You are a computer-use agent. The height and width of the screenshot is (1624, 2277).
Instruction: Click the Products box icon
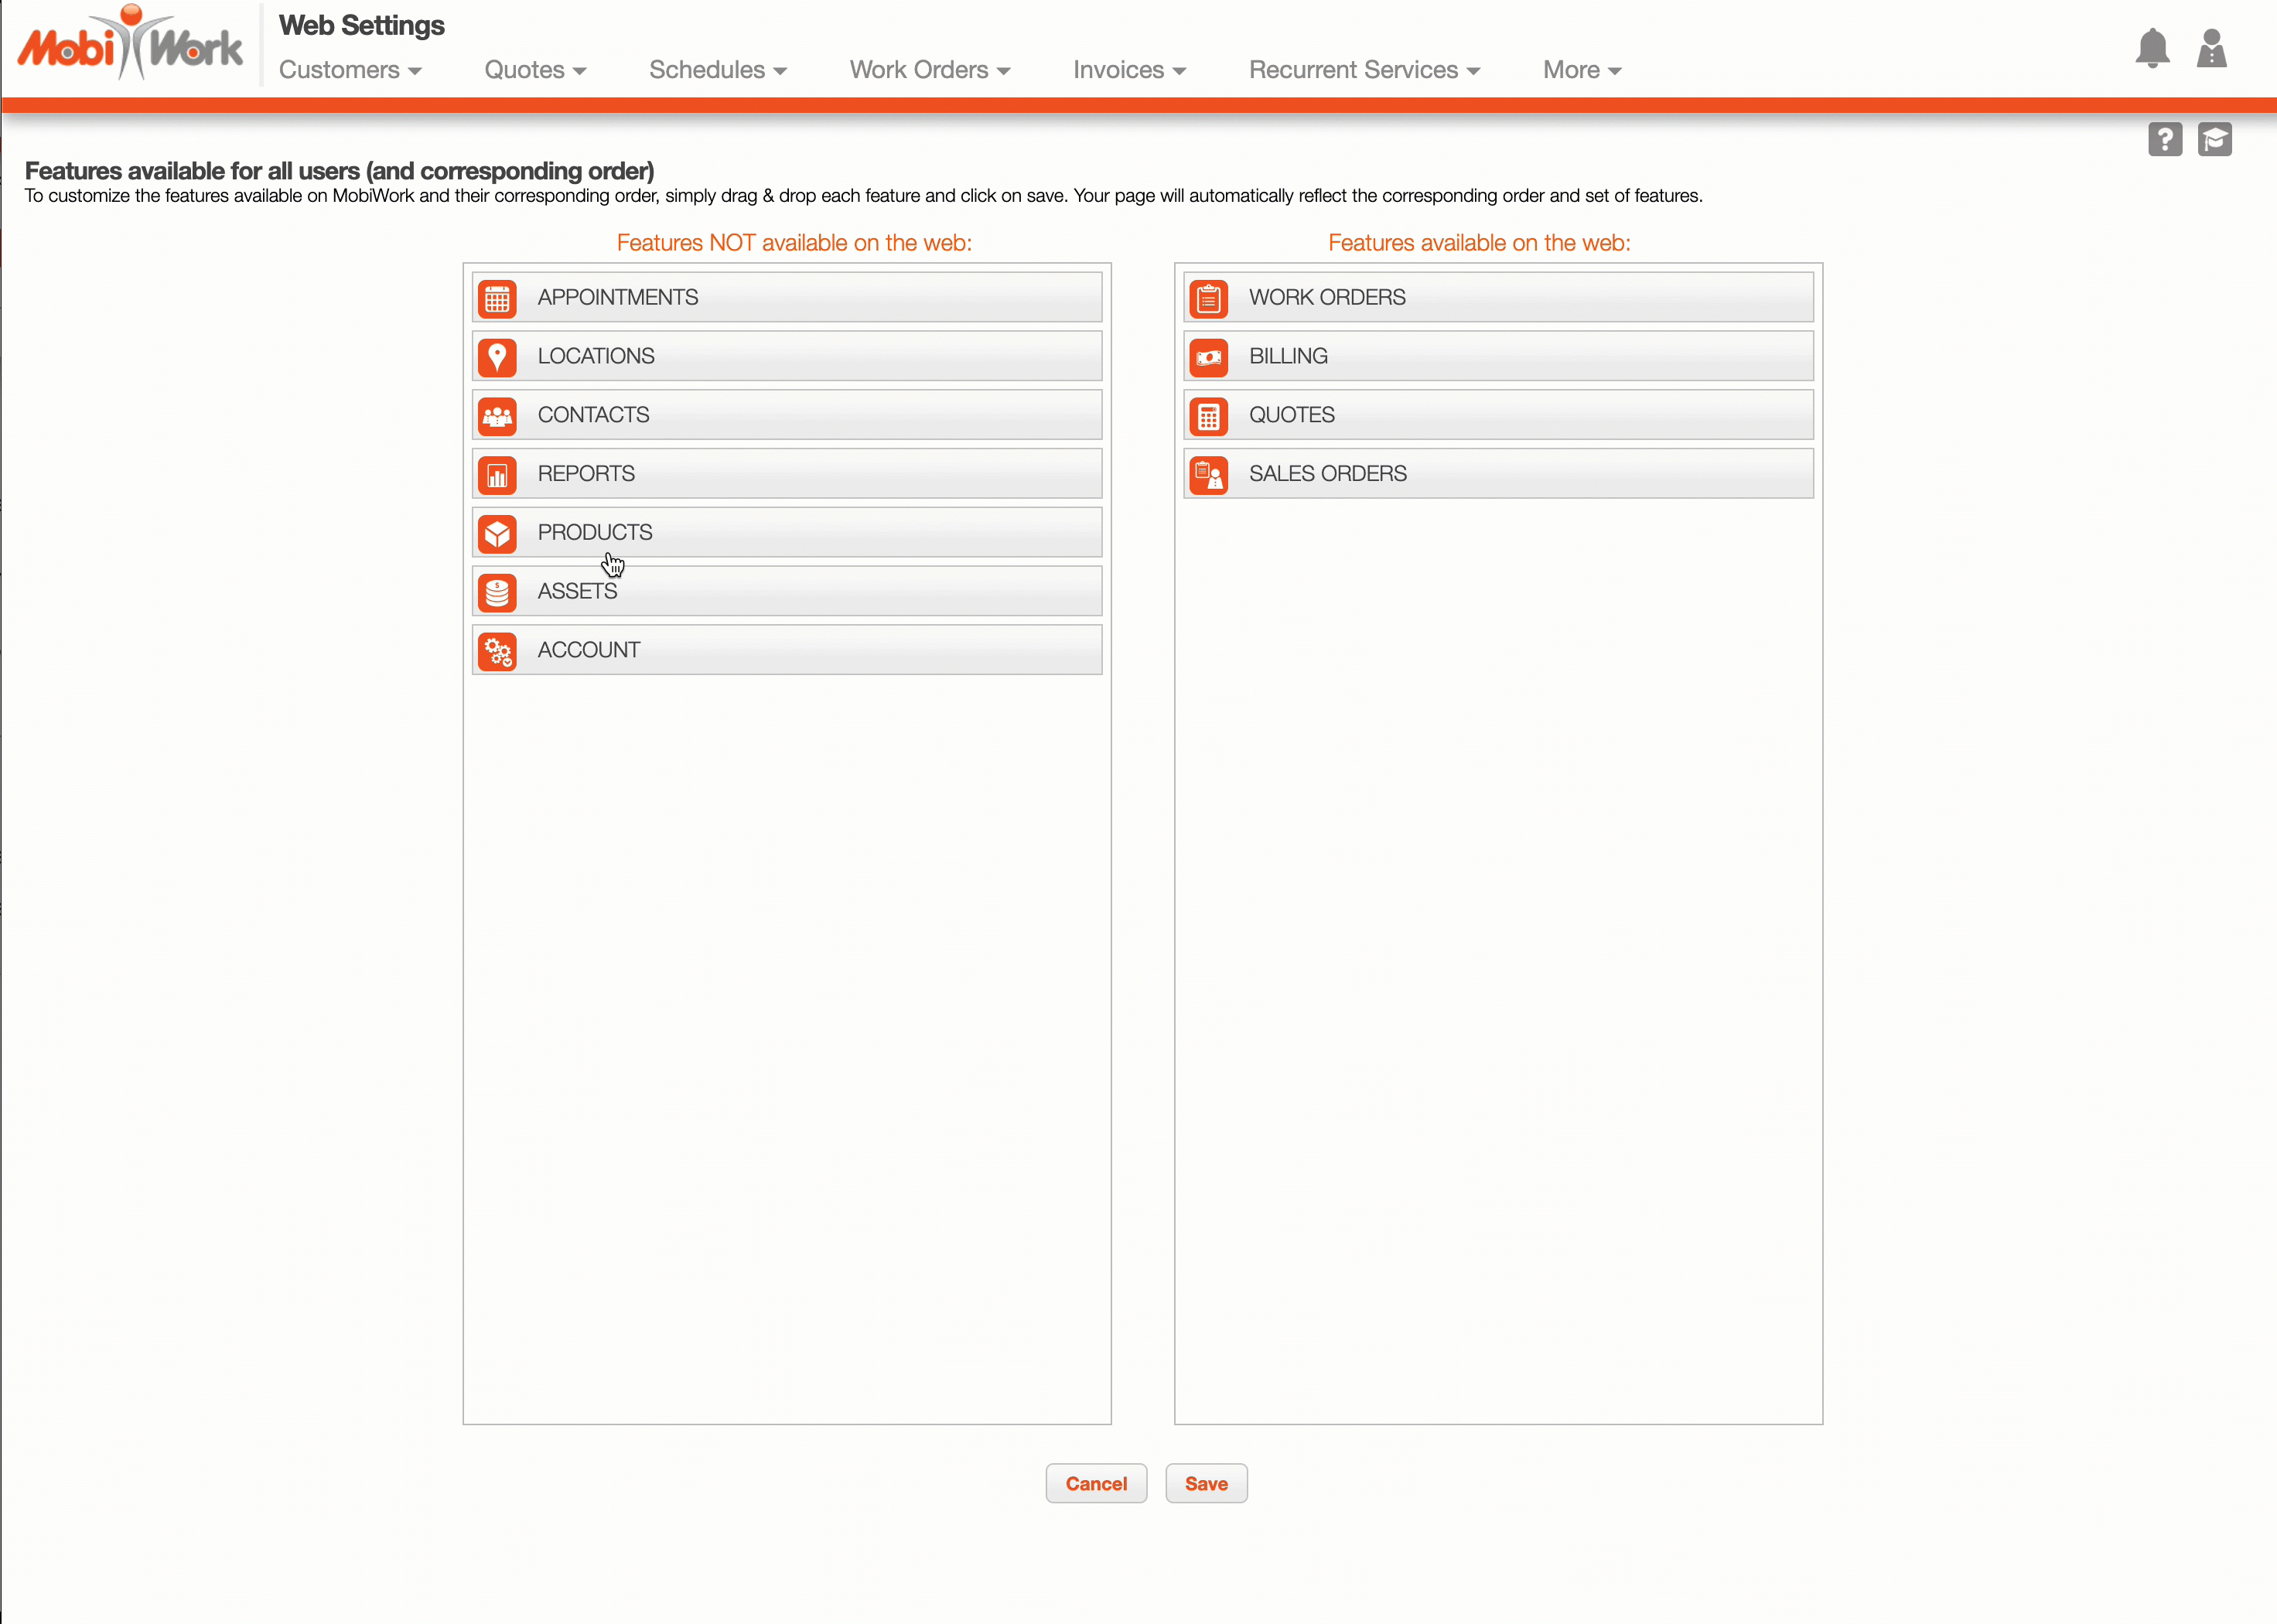pyautogui.click(x=497, y=534)
